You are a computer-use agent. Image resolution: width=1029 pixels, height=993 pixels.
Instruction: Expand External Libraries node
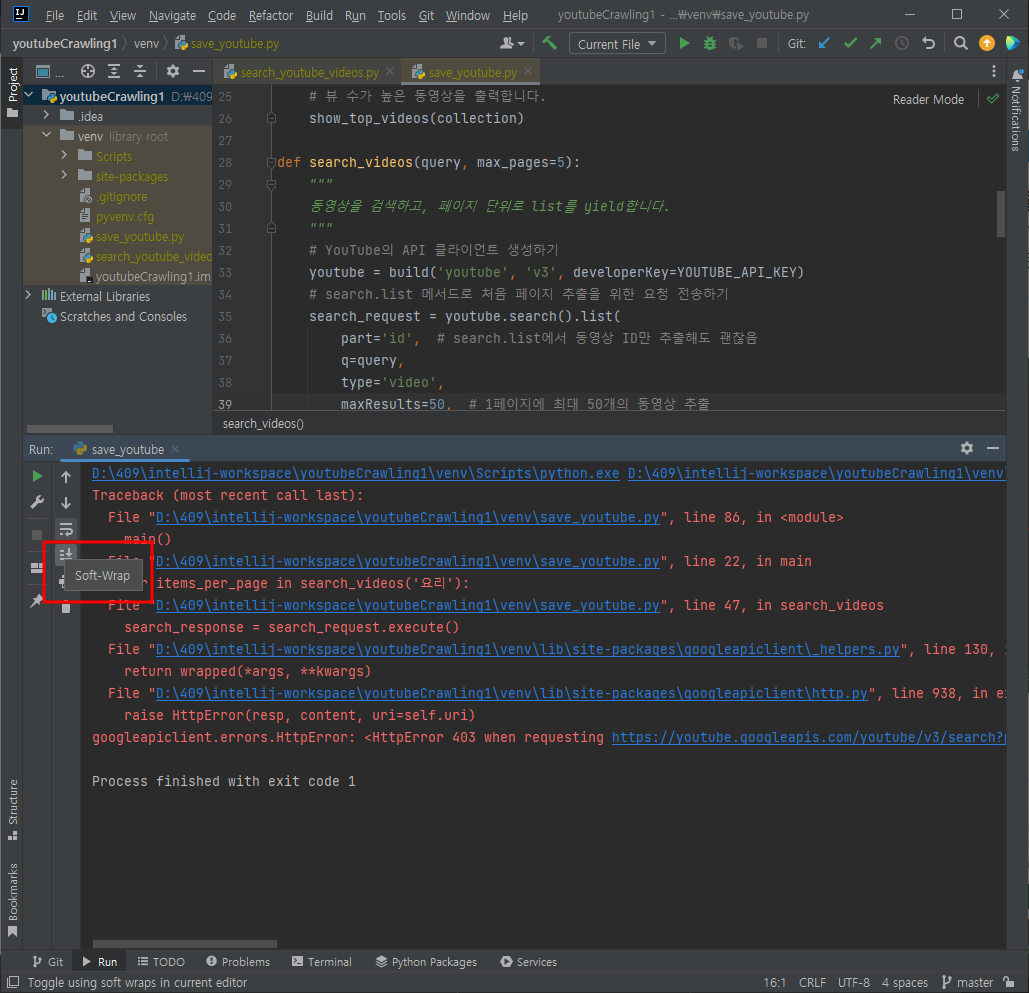click(28, 295)
